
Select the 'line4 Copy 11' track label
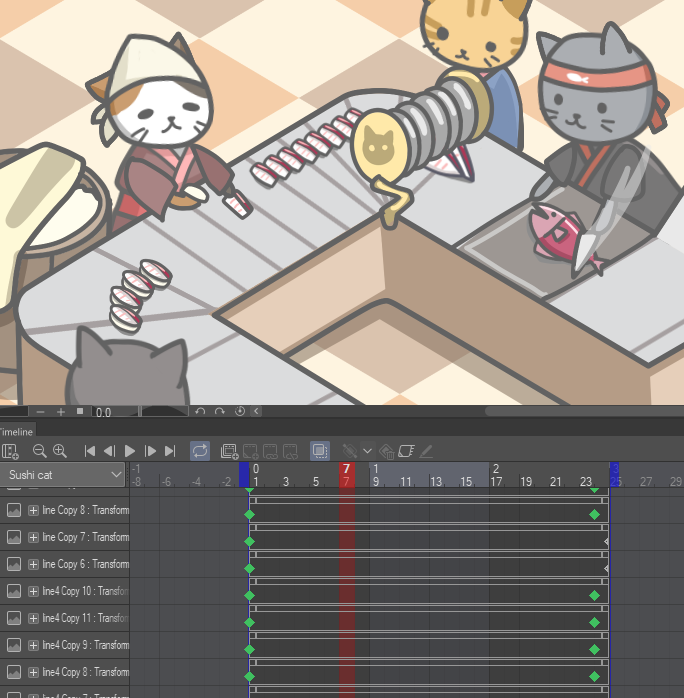85,618
